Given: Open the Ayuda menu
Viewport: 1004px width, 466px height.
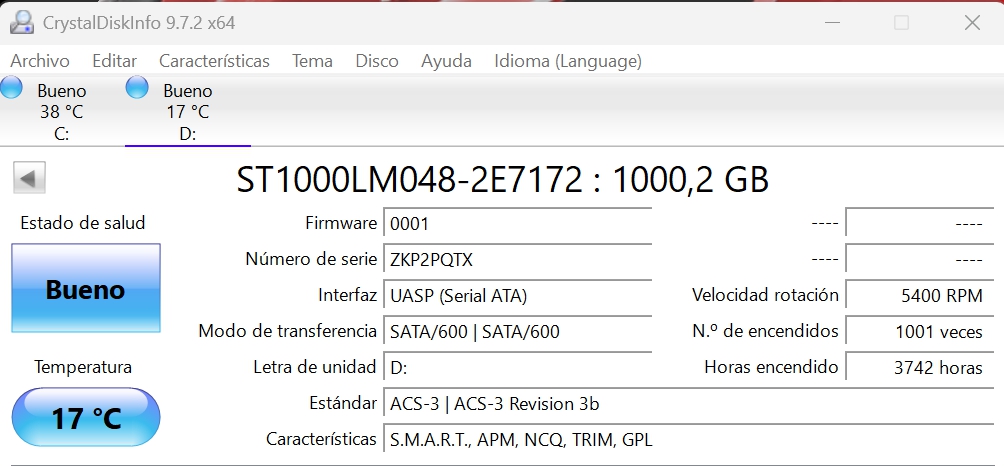Looking at the screenshot, I should coord(446,61).
